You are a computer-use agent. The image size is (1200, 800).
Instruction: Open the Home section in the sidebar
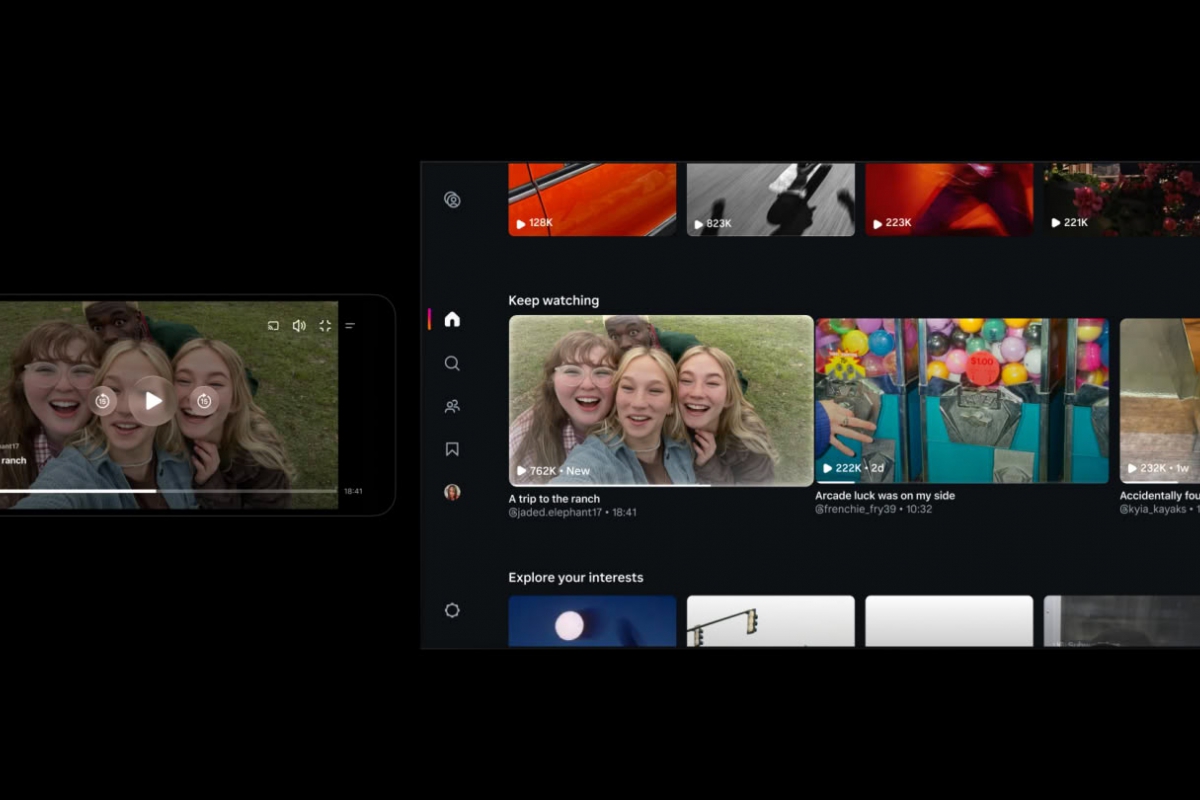[452, 319]
